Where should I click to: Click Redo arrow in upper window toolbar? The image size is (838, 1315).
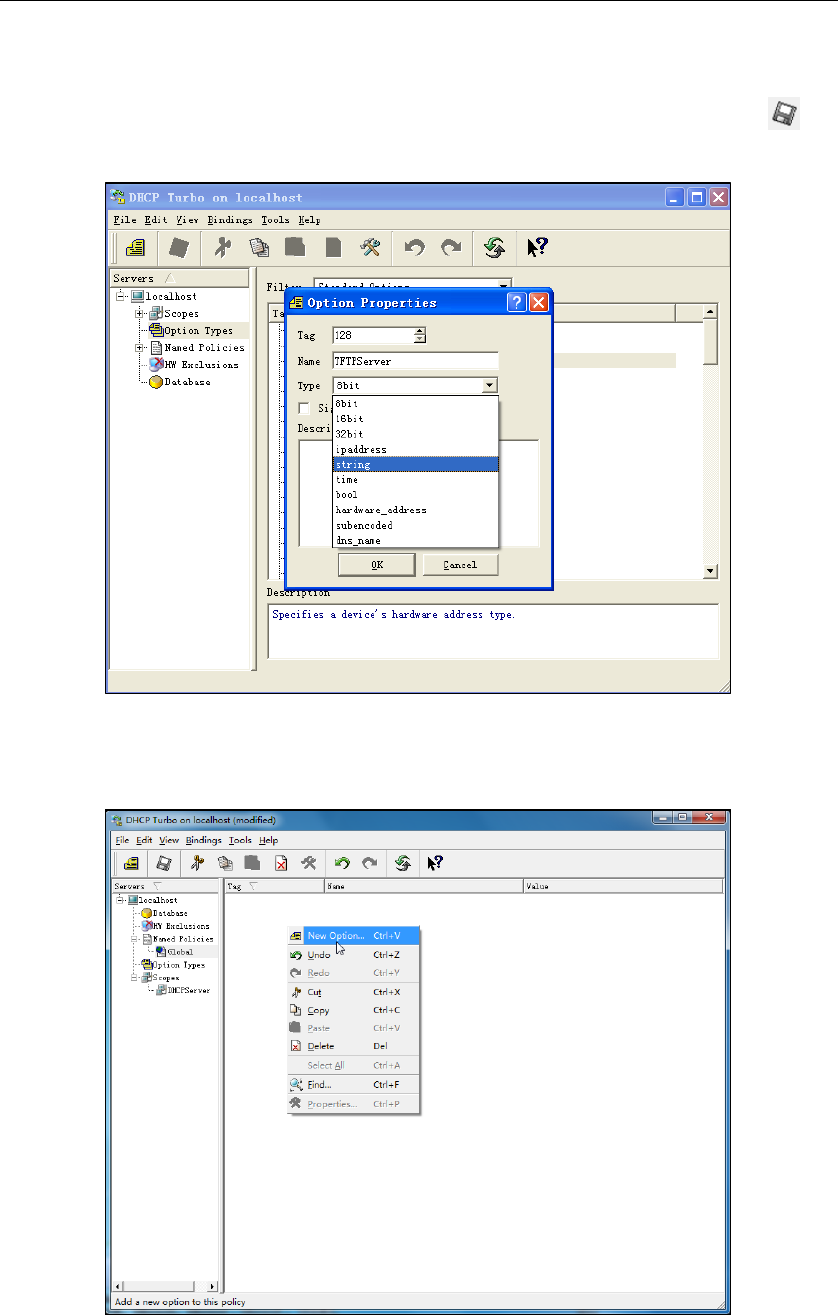tap(450, 246)
